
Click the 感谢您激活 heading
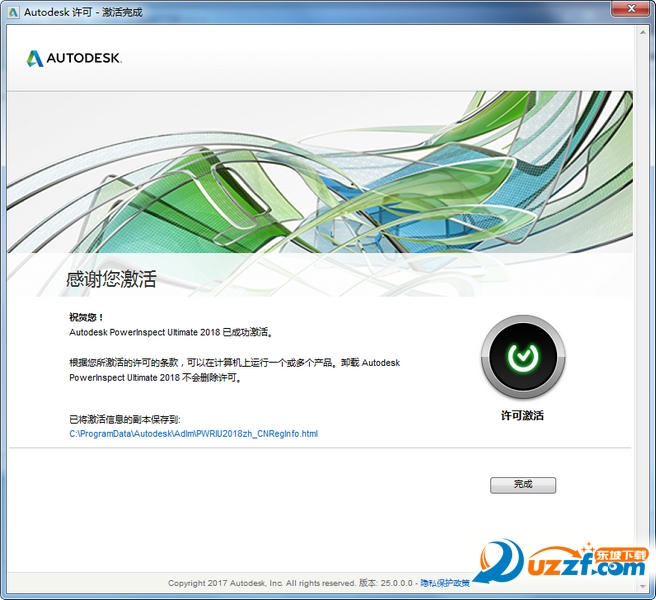click(111, 279)
